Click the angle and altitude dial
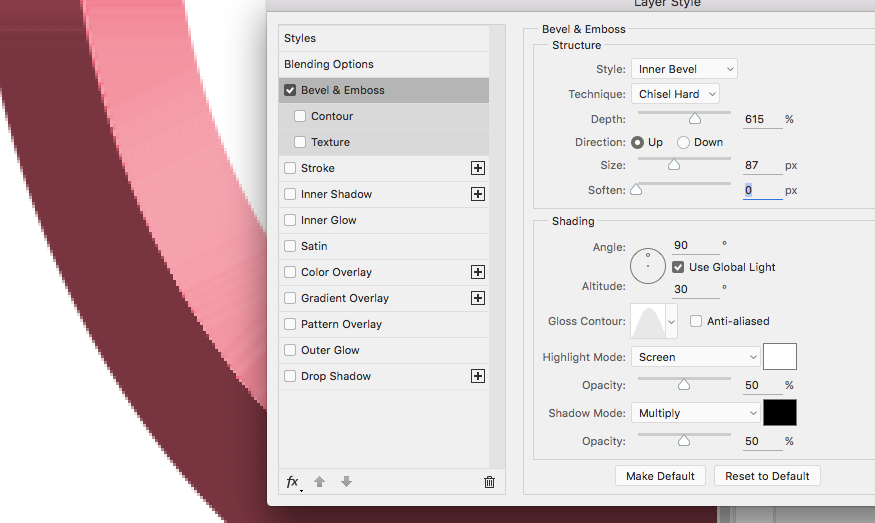The height and width of the screenshot is (523, 875). pyautogui.click(x=648, y=266)
